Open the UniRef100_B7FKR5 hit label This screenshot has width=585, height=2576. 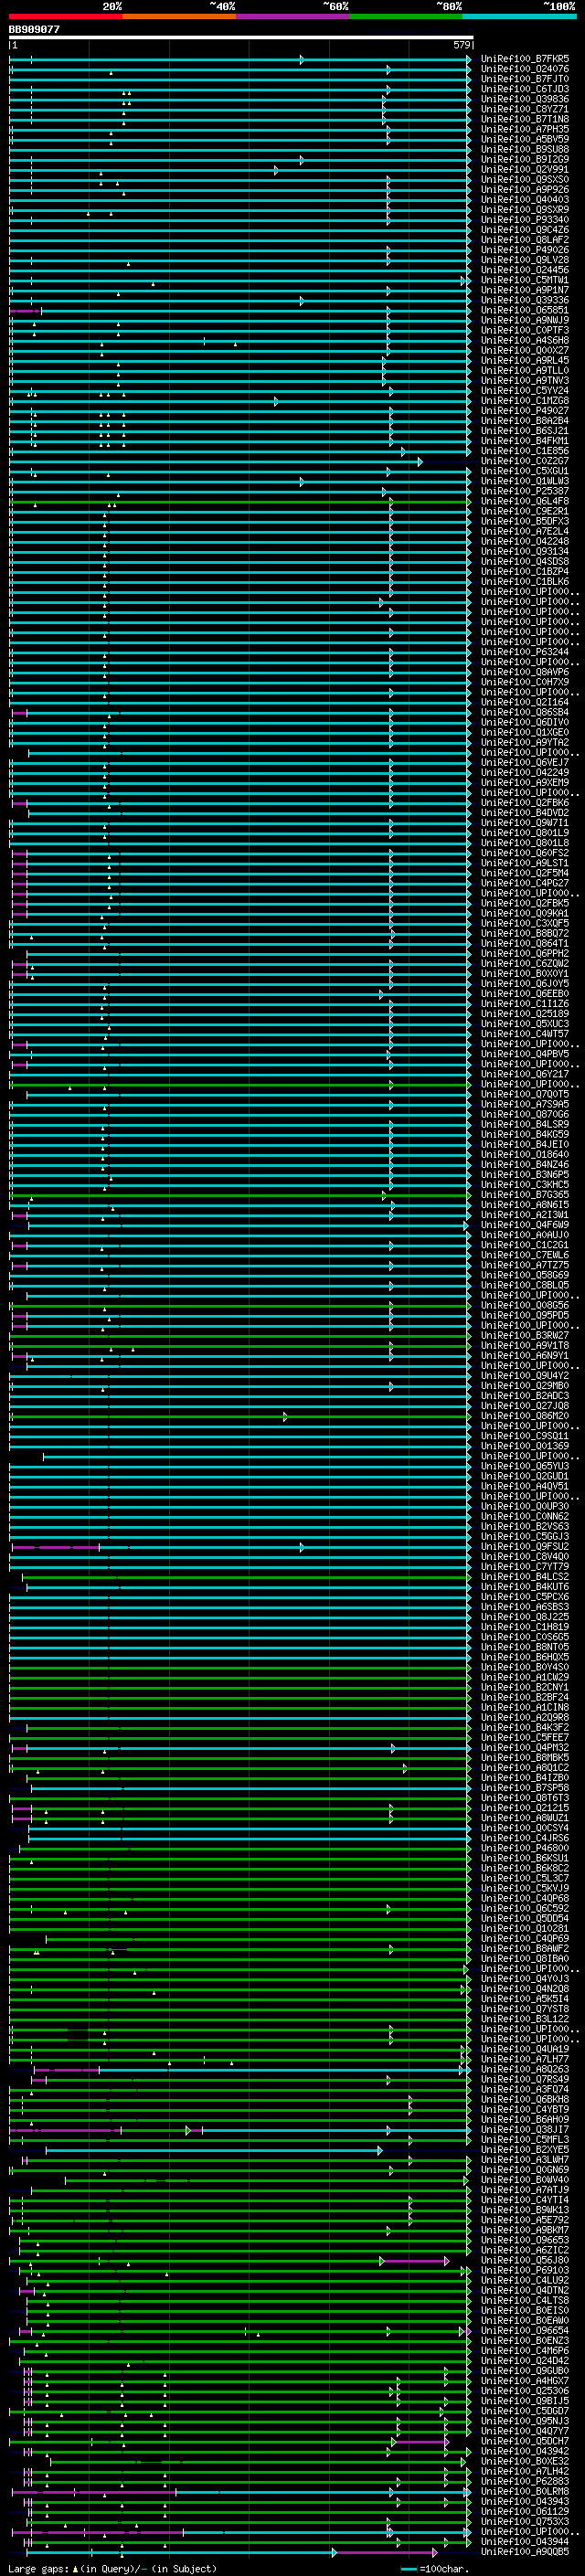click(524, 60)
